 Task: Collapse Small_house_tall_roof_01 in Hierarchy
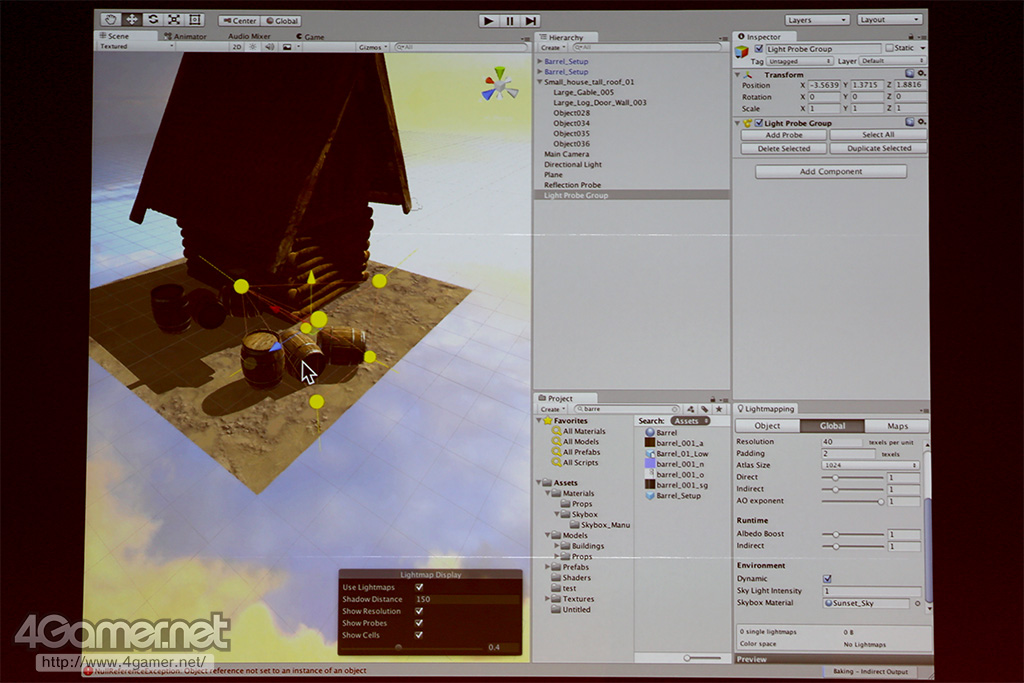(x=540, y=82)
